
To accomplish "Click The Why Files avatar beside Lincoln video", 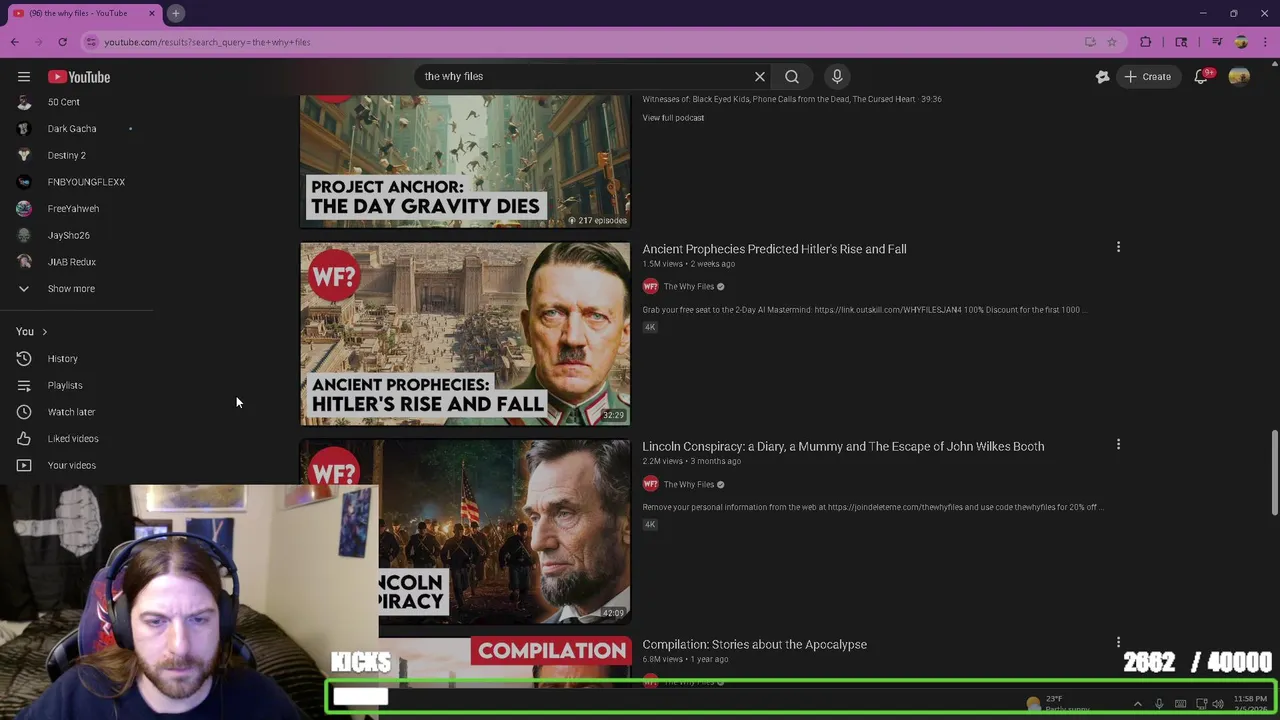I will [650, 485].
